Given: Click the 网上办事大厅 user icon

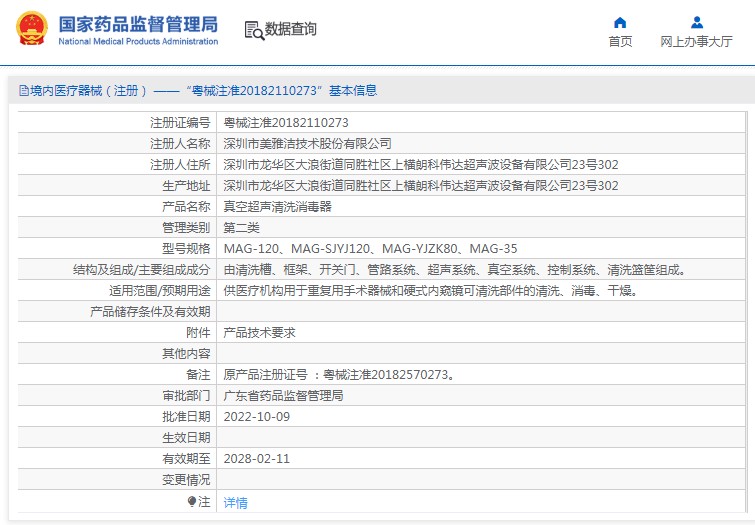Looking at the screenshot, I should [697, 23].
